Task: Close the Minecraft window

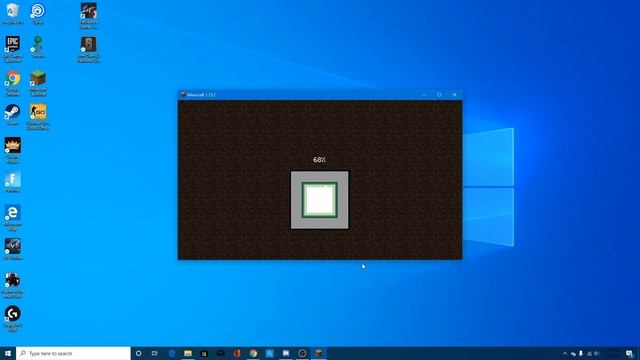Action: [x=455, y=95]
